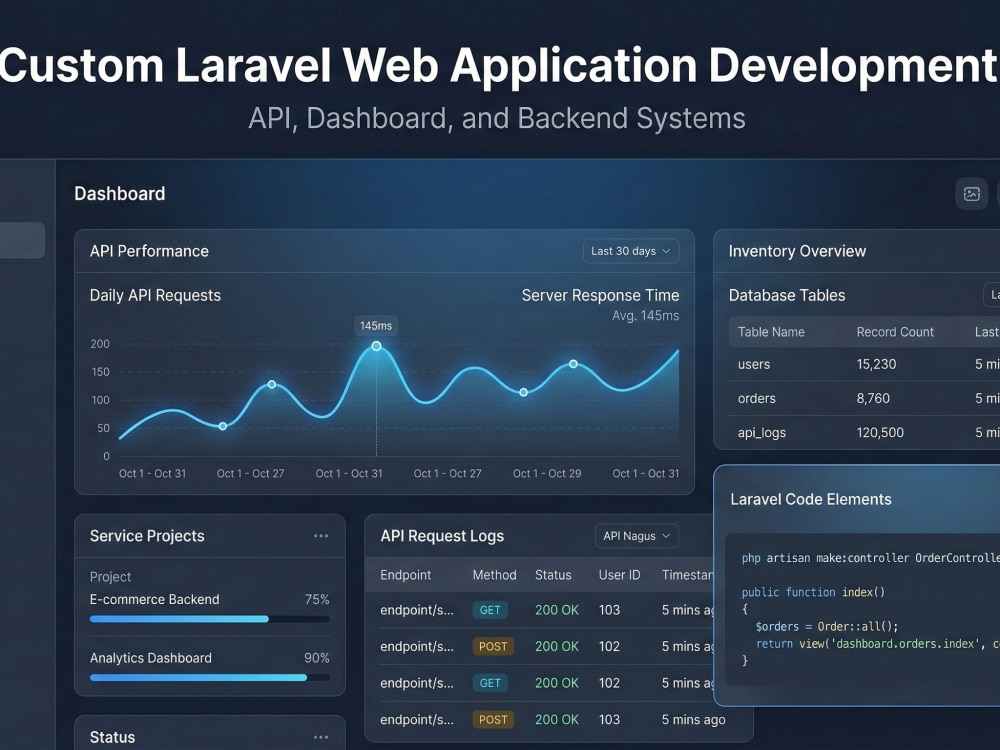This screenshot has width=1000, height=750.
Task: Click '5 mins ago' in last log row
Action: click(694, 719)
